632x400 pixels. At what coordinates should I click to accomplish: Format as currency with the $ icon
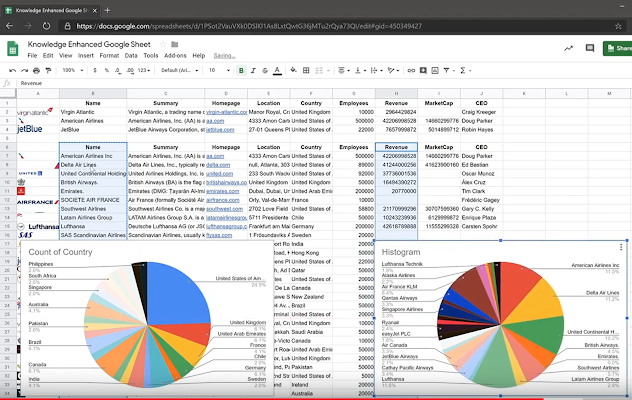[95, 70]
